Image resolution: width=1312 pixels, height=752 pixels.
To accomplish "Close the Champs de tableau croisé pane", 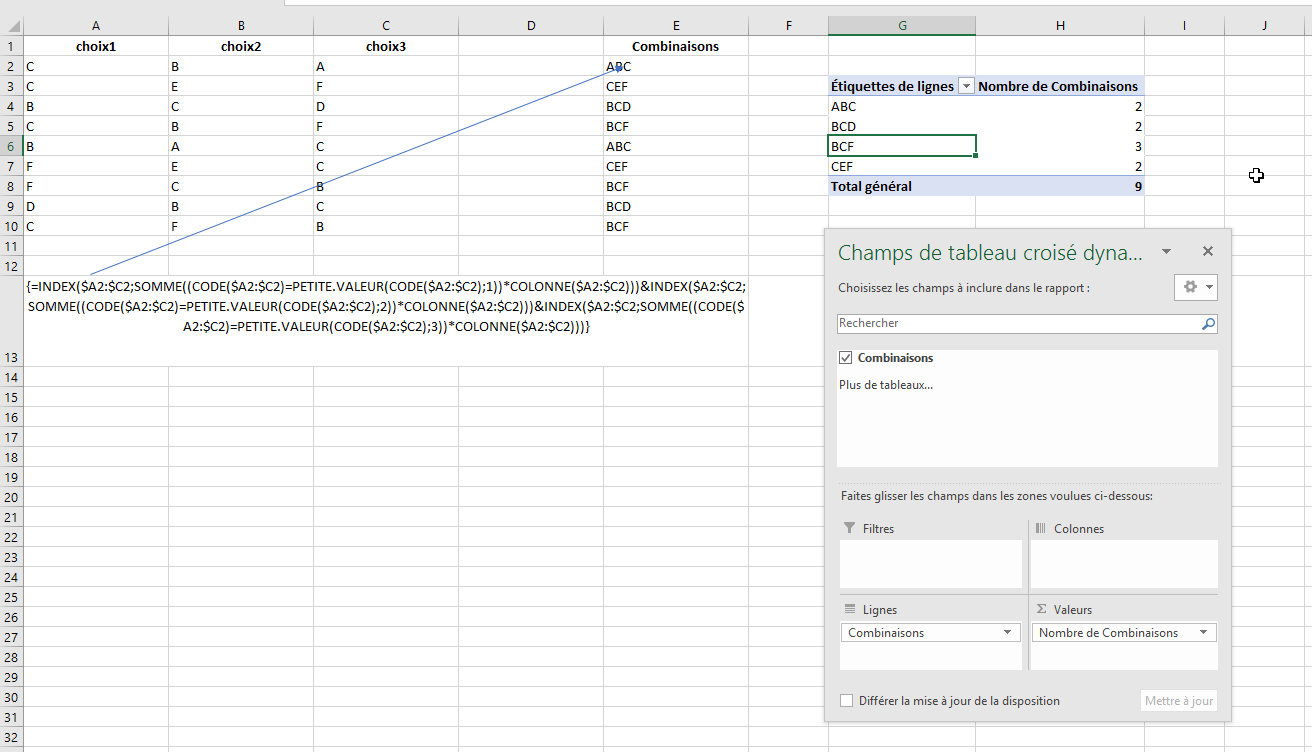I will pyautogui.click(x=1207, y=252).
